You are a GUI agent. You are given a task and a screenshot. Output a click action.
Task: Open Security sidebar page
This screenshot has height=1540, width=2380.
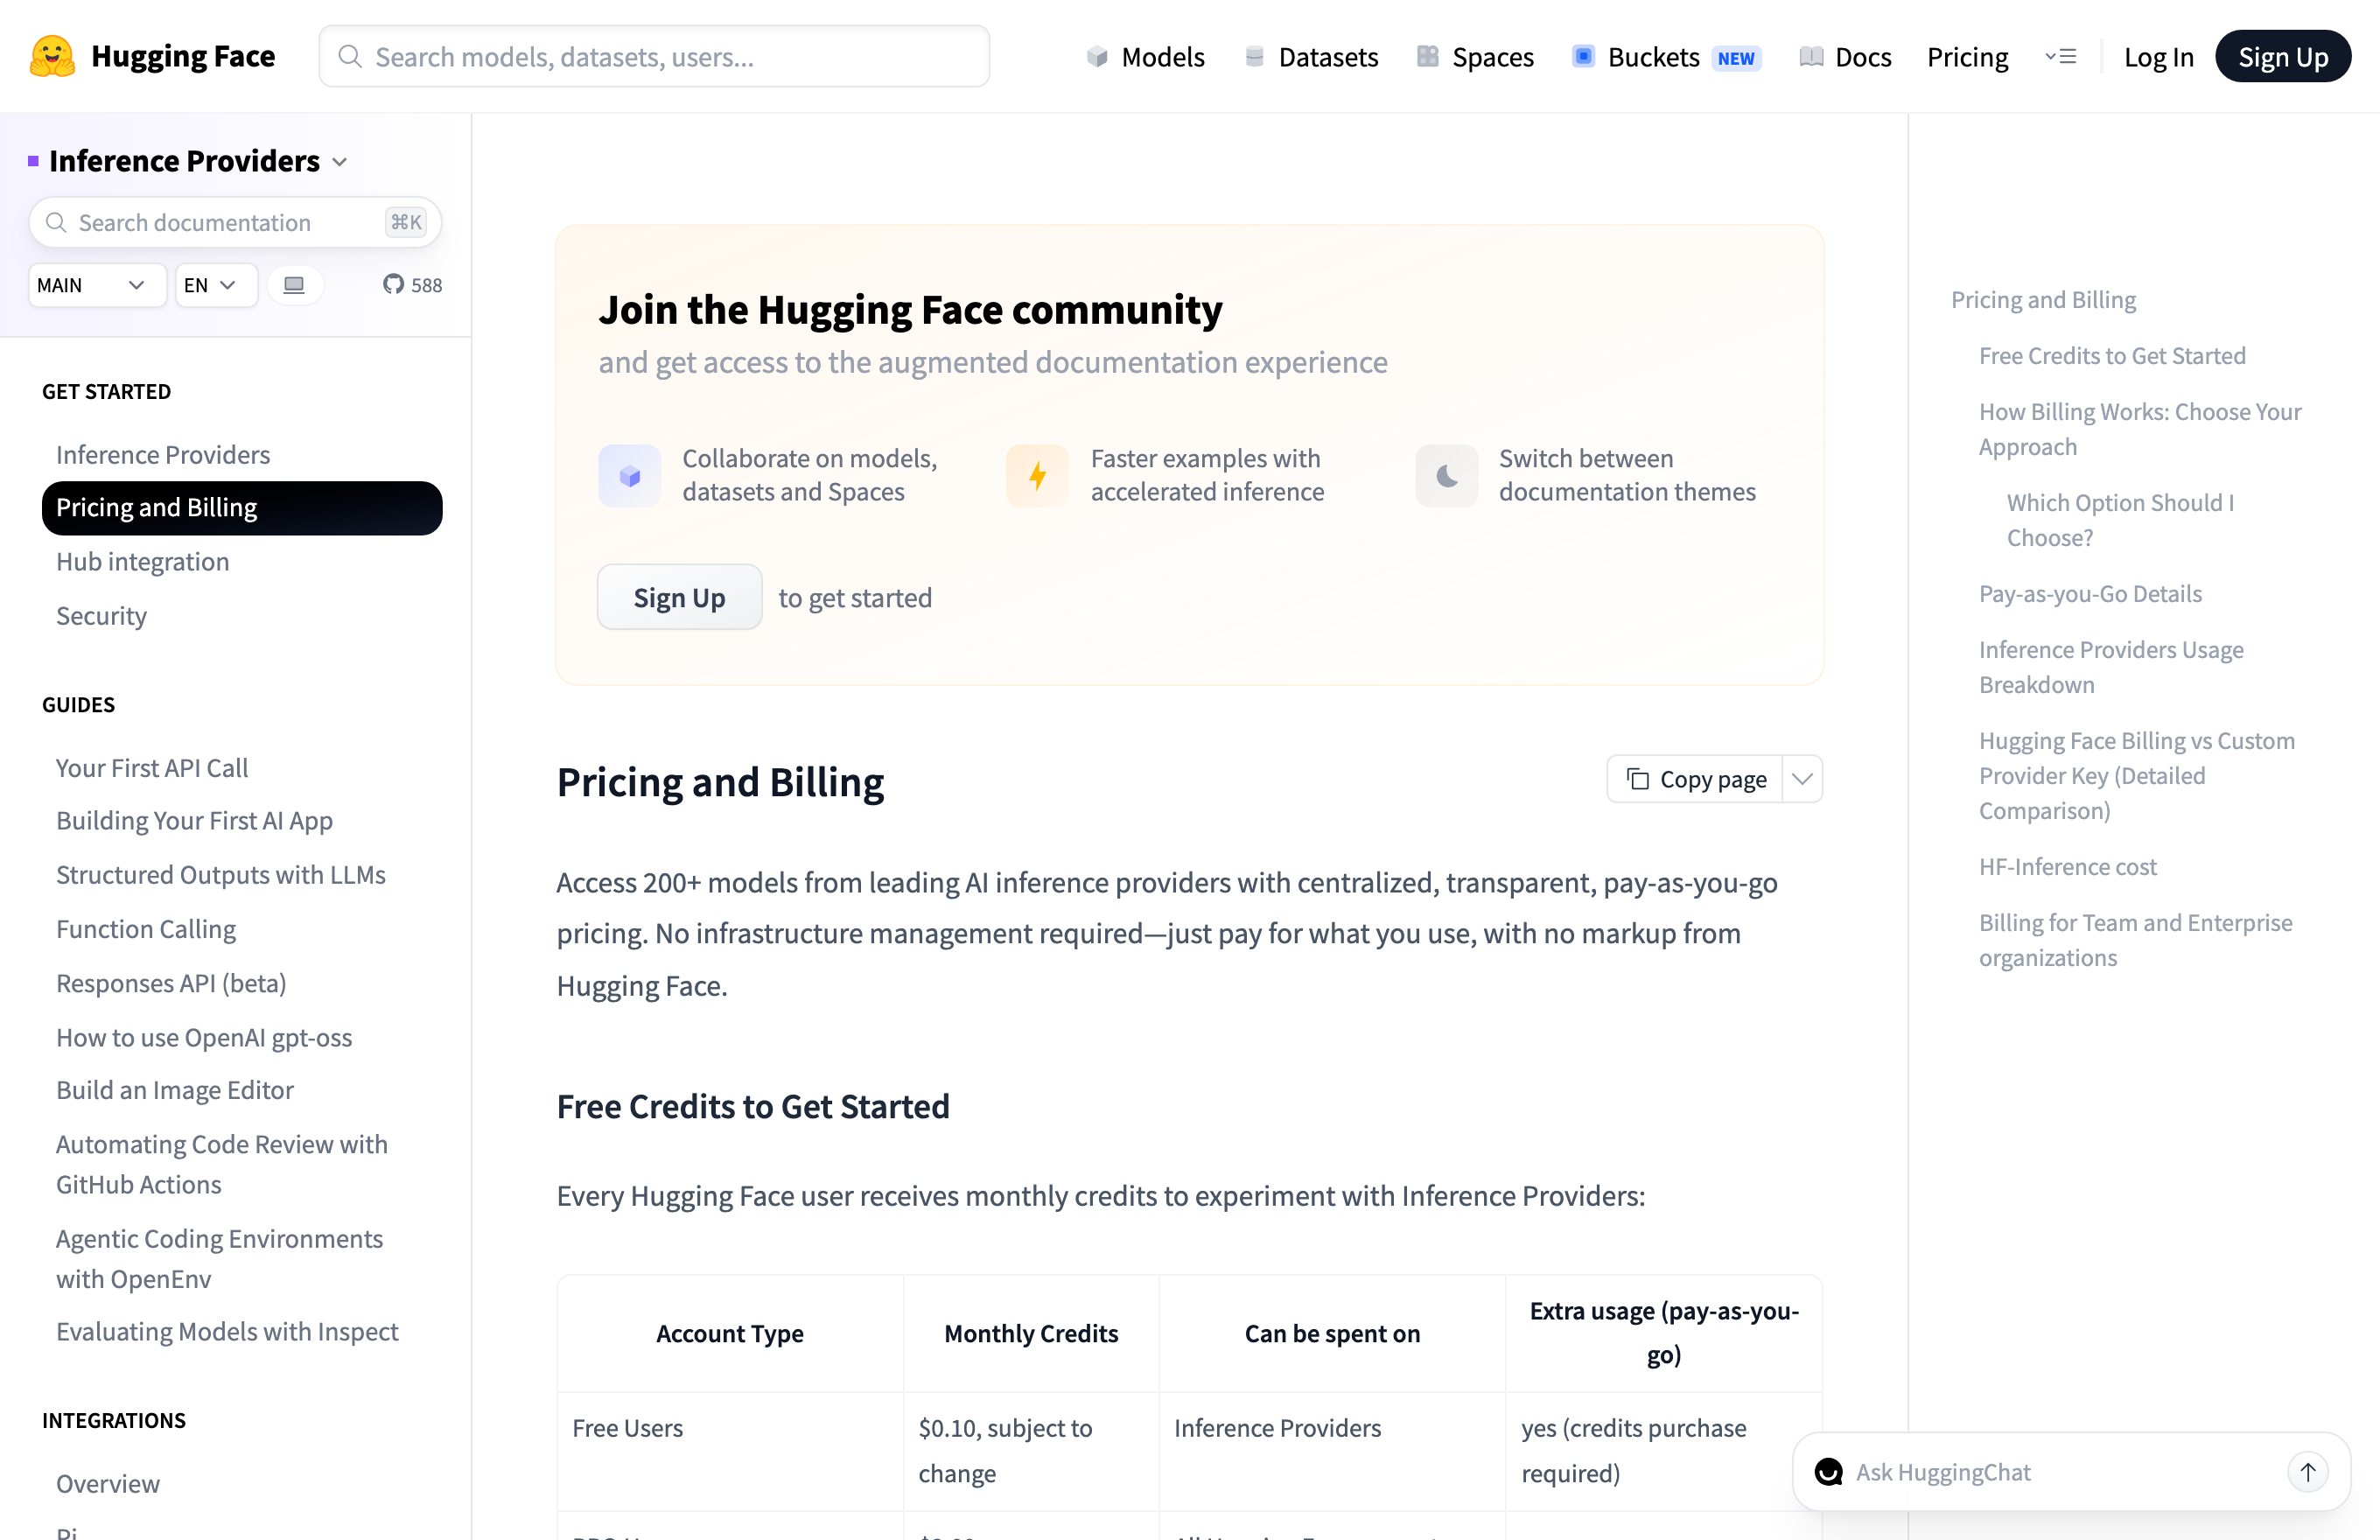pyautogui.click(x=101, y=615)
